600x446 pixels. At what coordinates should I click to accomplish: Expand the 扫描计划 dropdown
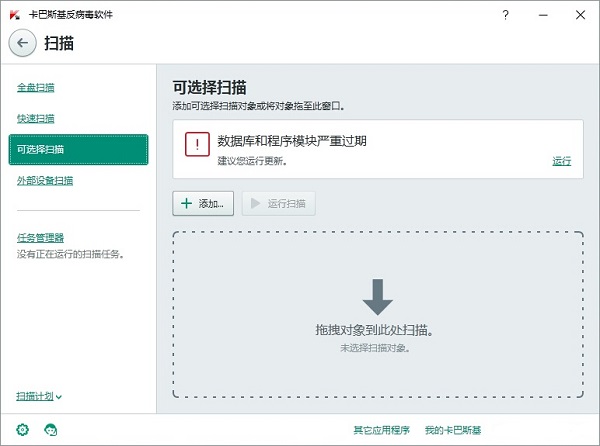39,396
